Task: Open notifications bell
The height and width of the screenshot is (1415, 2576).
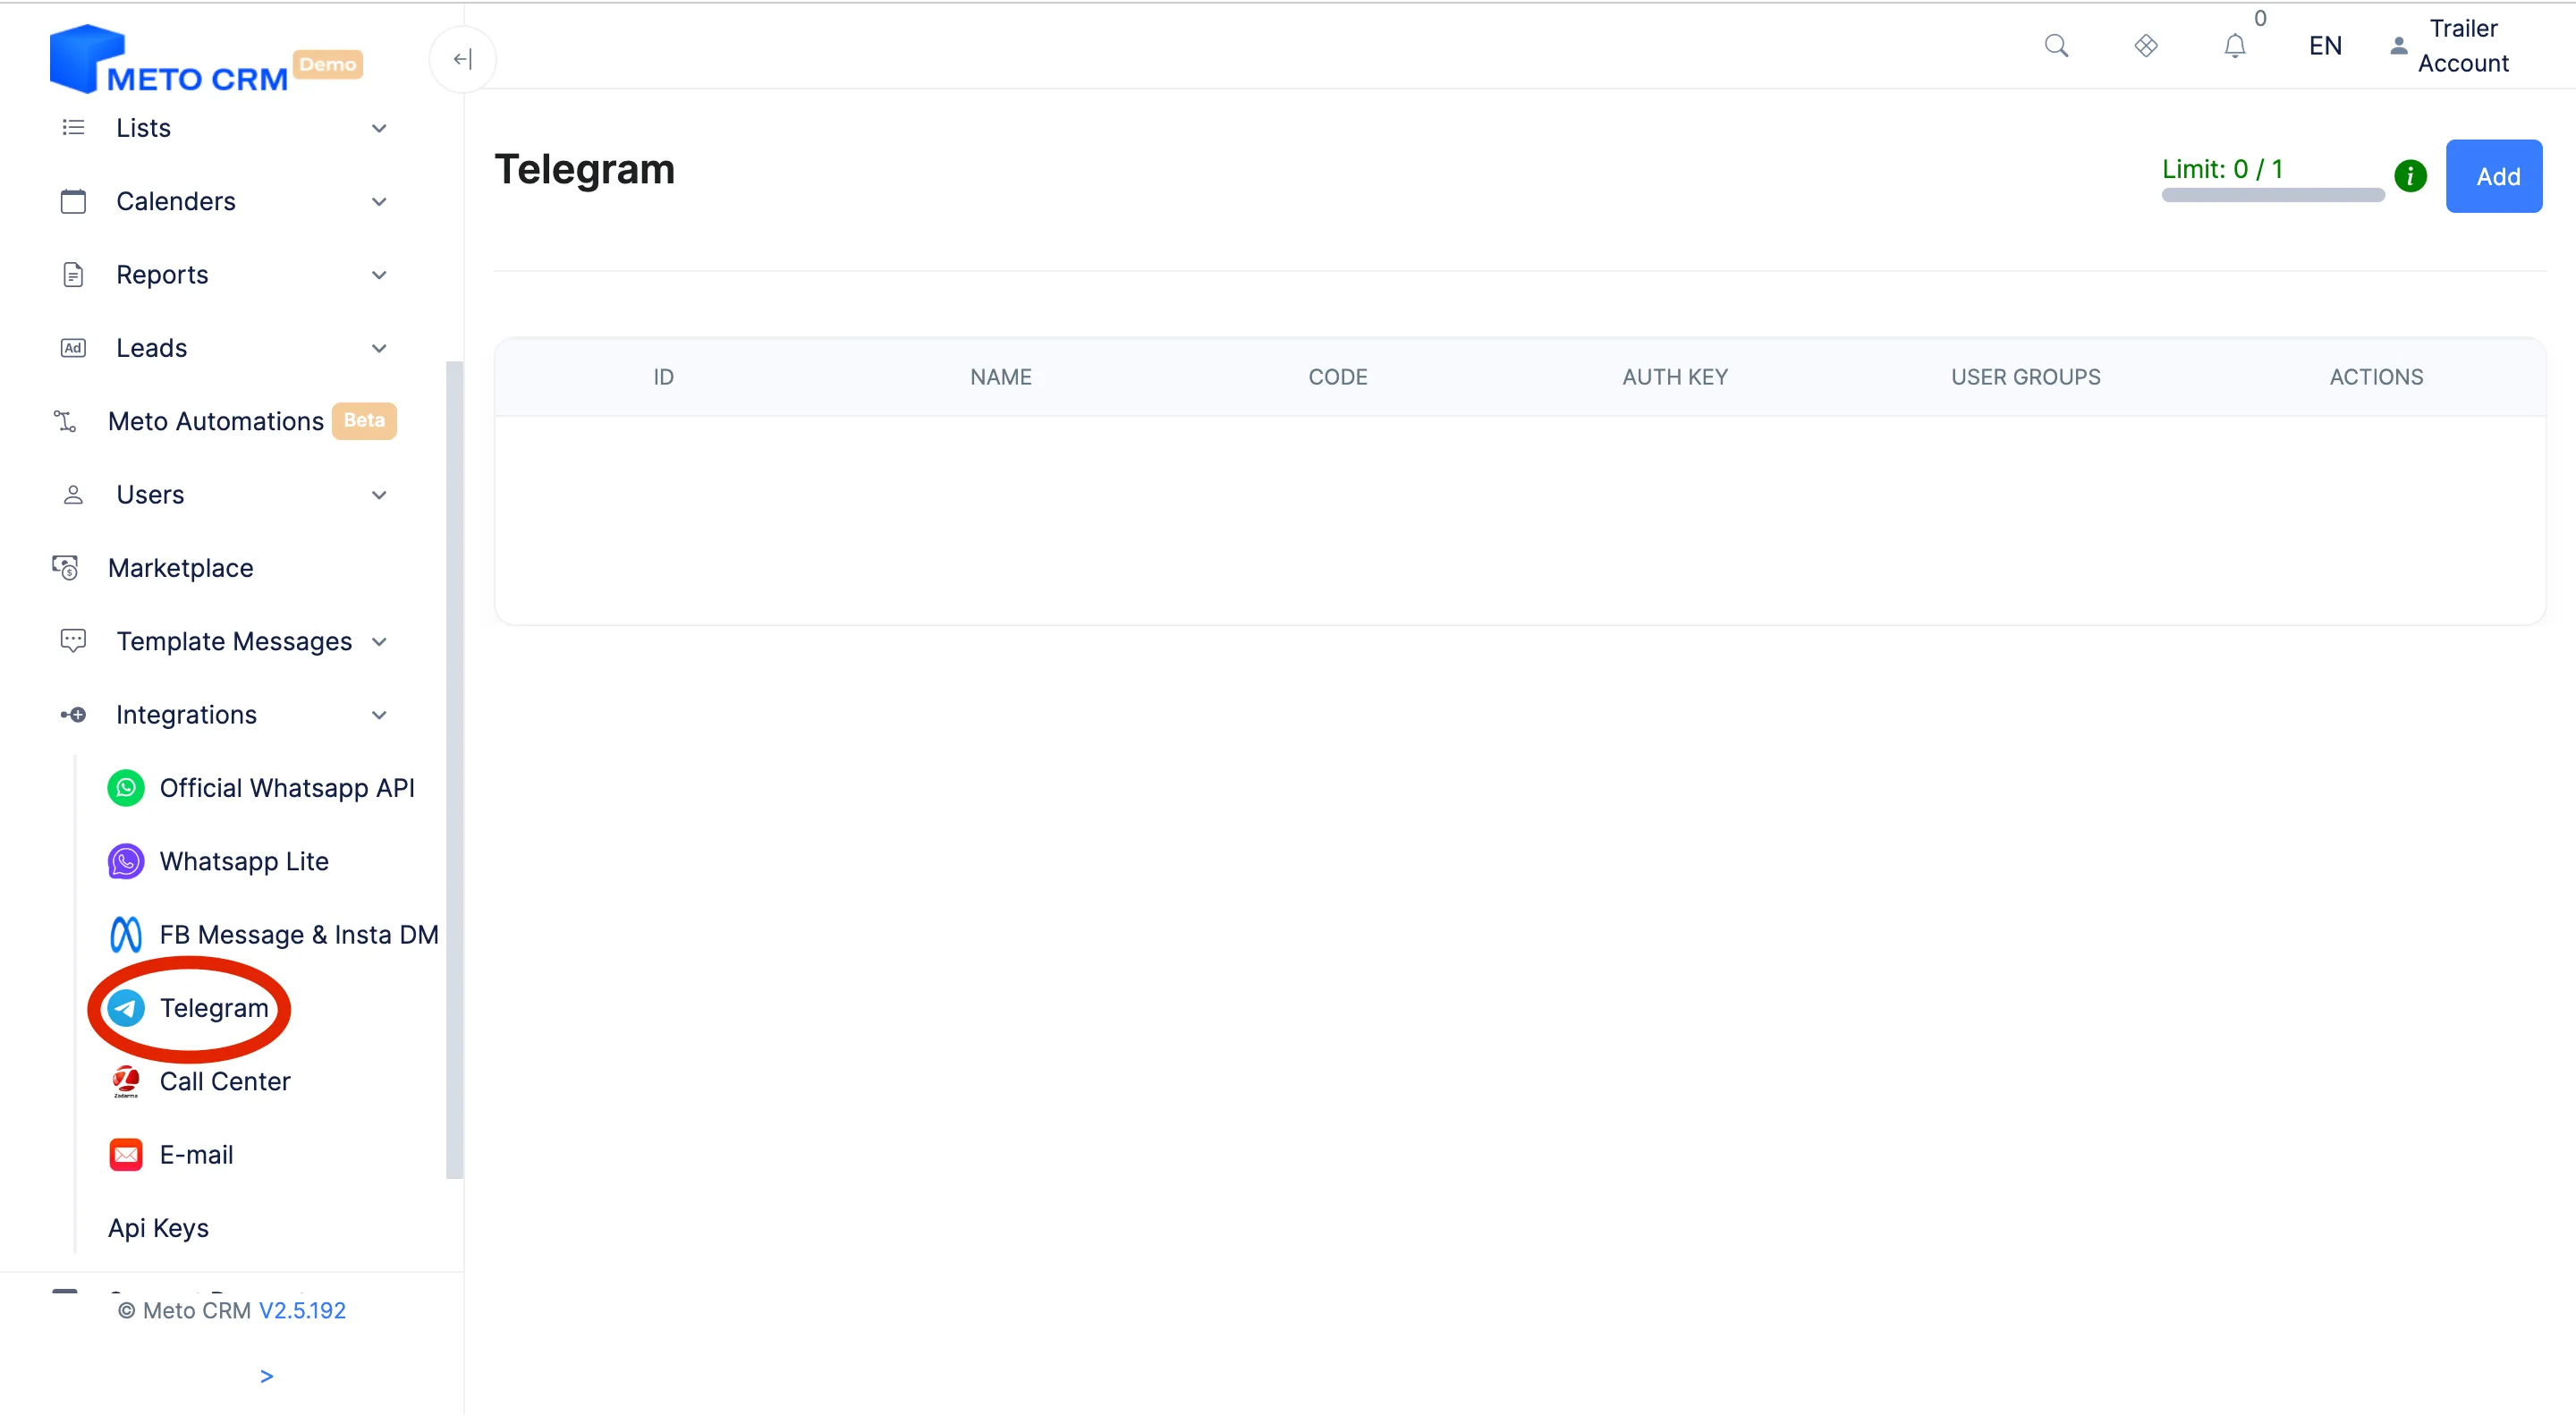Action: click(2235, 46)
